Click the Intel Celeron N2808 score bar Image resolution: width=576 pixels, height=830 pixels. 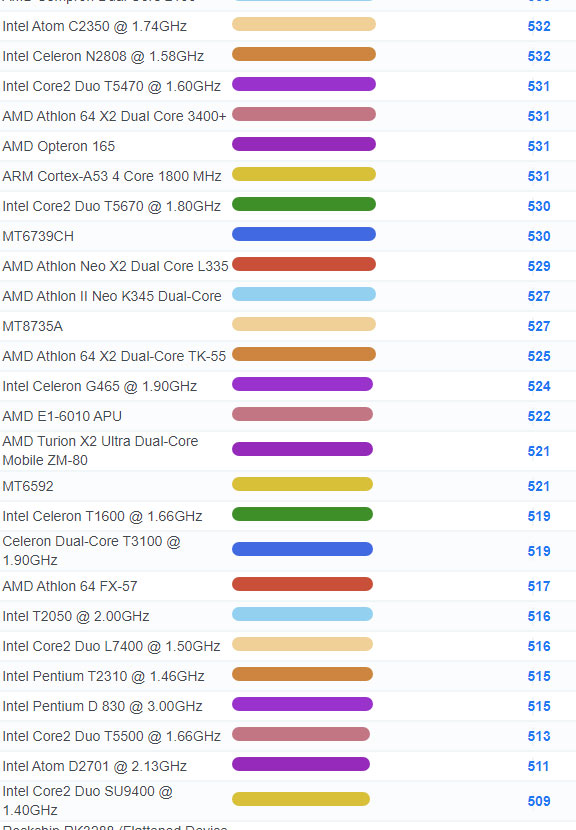tap(304, 55)
